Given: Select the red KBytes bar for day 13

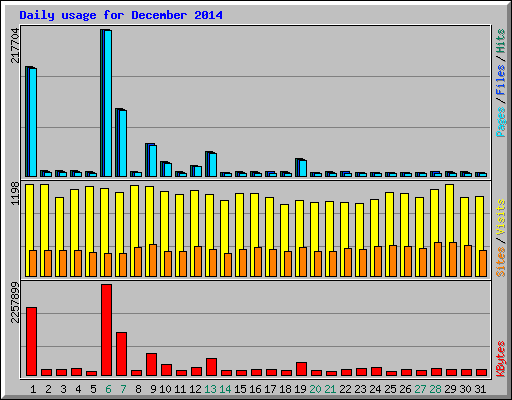Looking at the screenshot, I should pyautogui.click(x=211, y=367).
